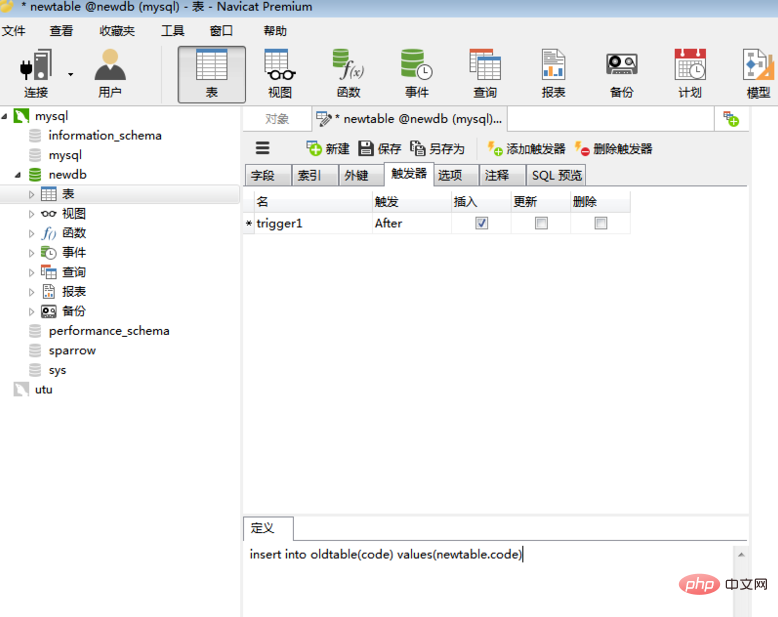Image resolution: width=778 pixels, height=617 pixels.
Task: Select the Table (表) toolbar icon
Action: point(212,74)
